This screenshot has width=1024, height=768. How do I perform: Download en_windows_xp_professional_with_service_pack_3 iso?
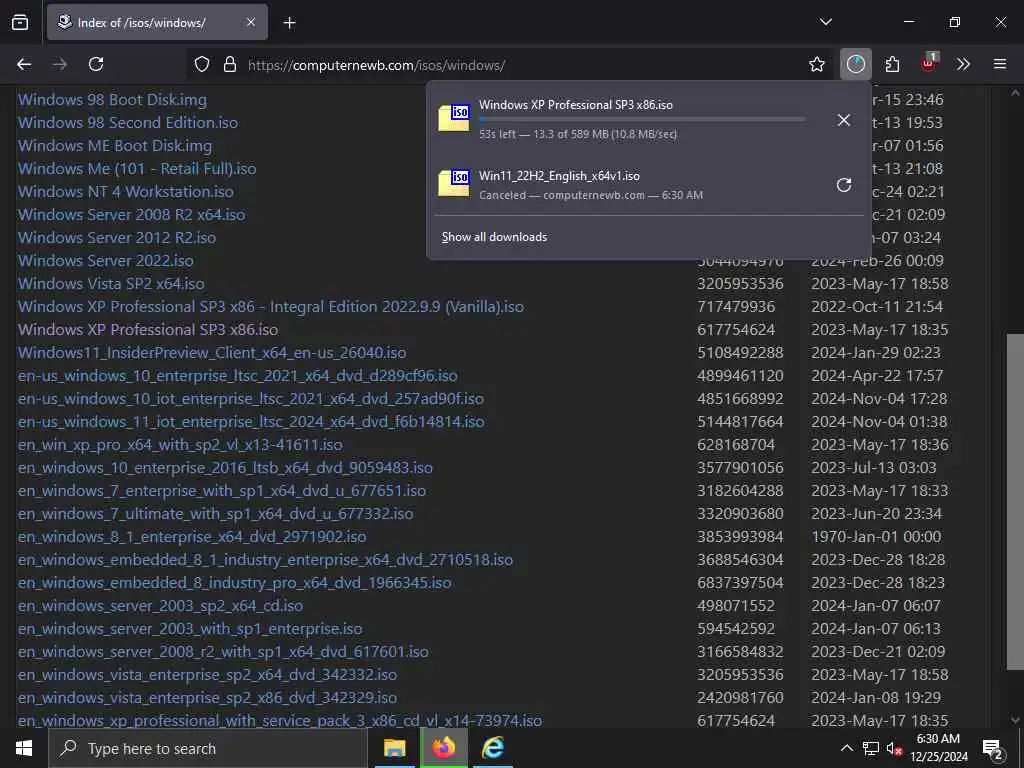pyautogui.click(x=280, y=721)
